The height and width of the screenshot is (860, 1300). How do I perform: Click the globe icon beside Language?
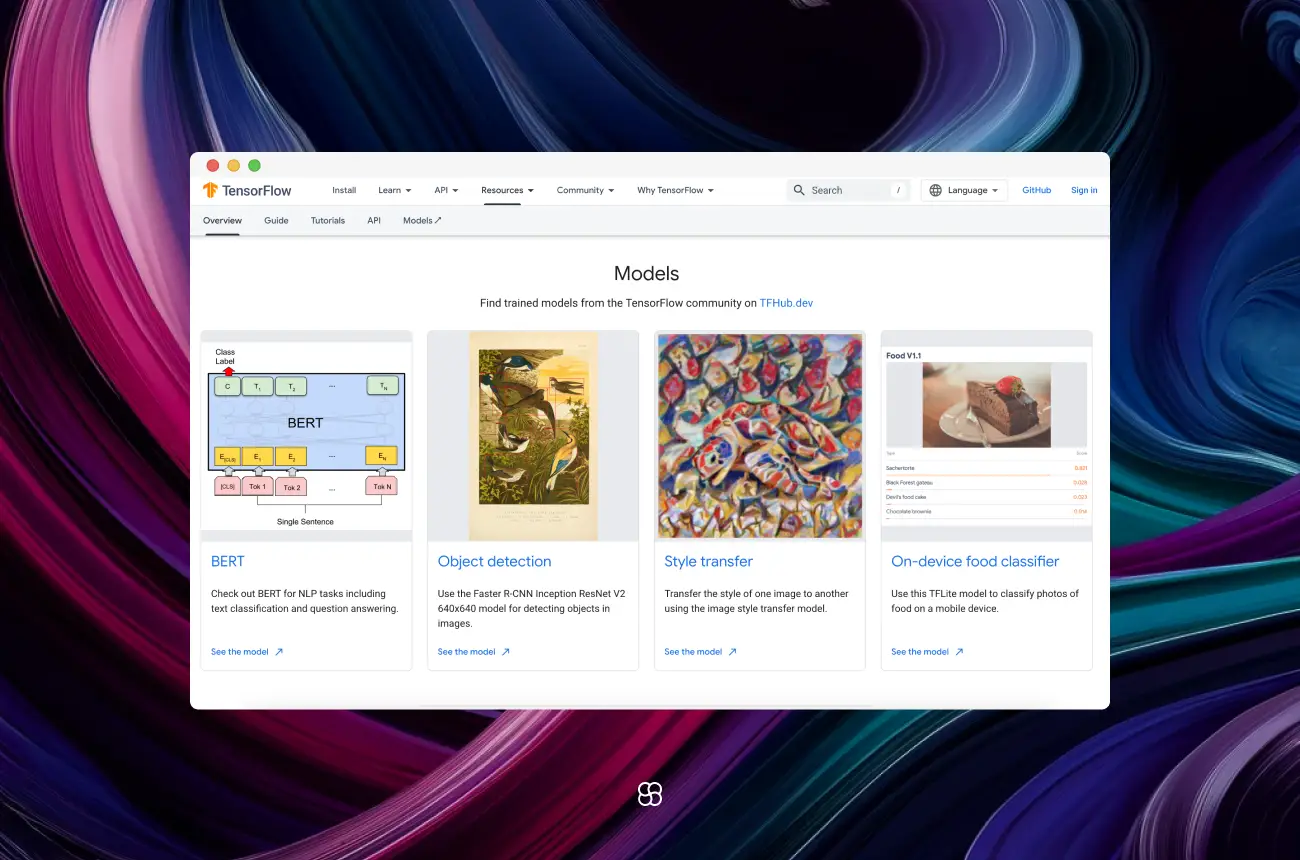tap(936, 190)
